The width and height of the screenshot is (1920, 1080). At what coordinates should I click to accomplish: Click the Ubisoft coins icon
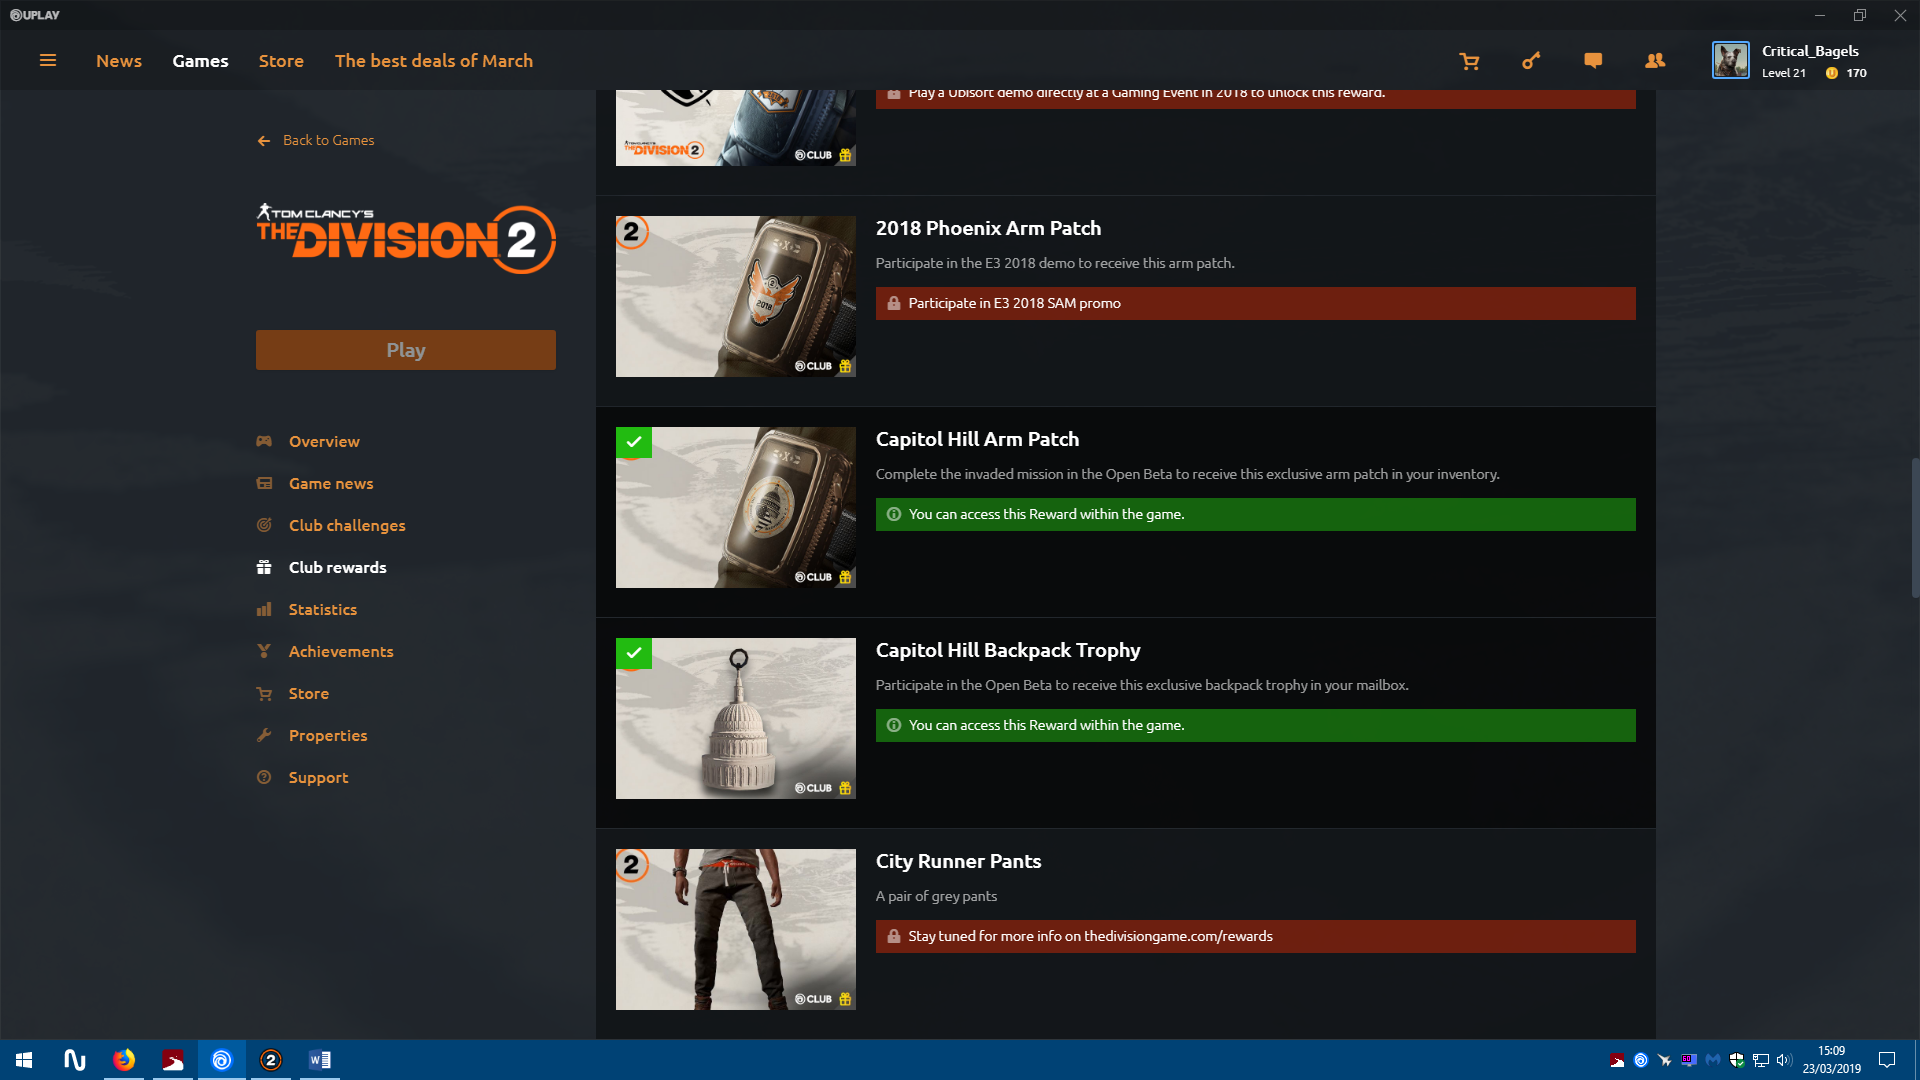point(1832,73)
